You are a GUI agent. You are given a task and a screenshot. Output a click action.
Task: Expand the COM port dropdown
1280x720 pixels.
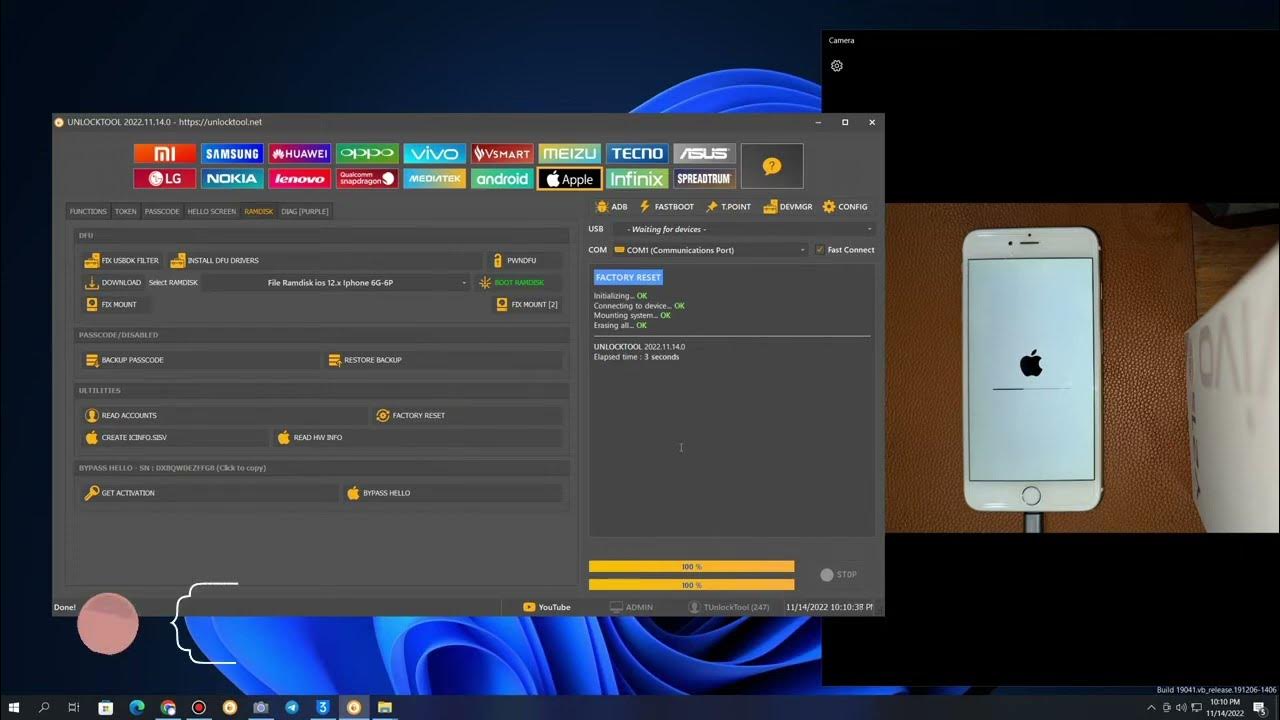710,250
